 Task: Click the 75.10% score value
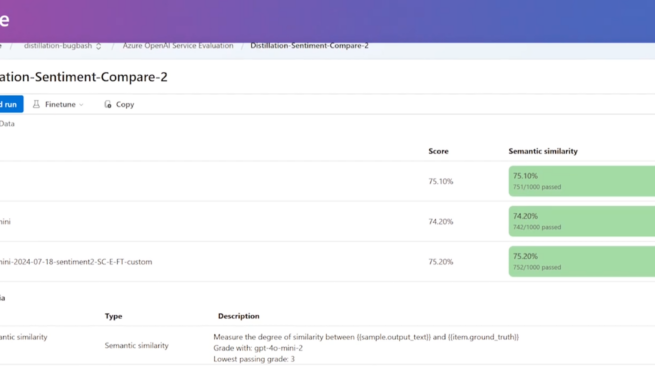[441, 181]
